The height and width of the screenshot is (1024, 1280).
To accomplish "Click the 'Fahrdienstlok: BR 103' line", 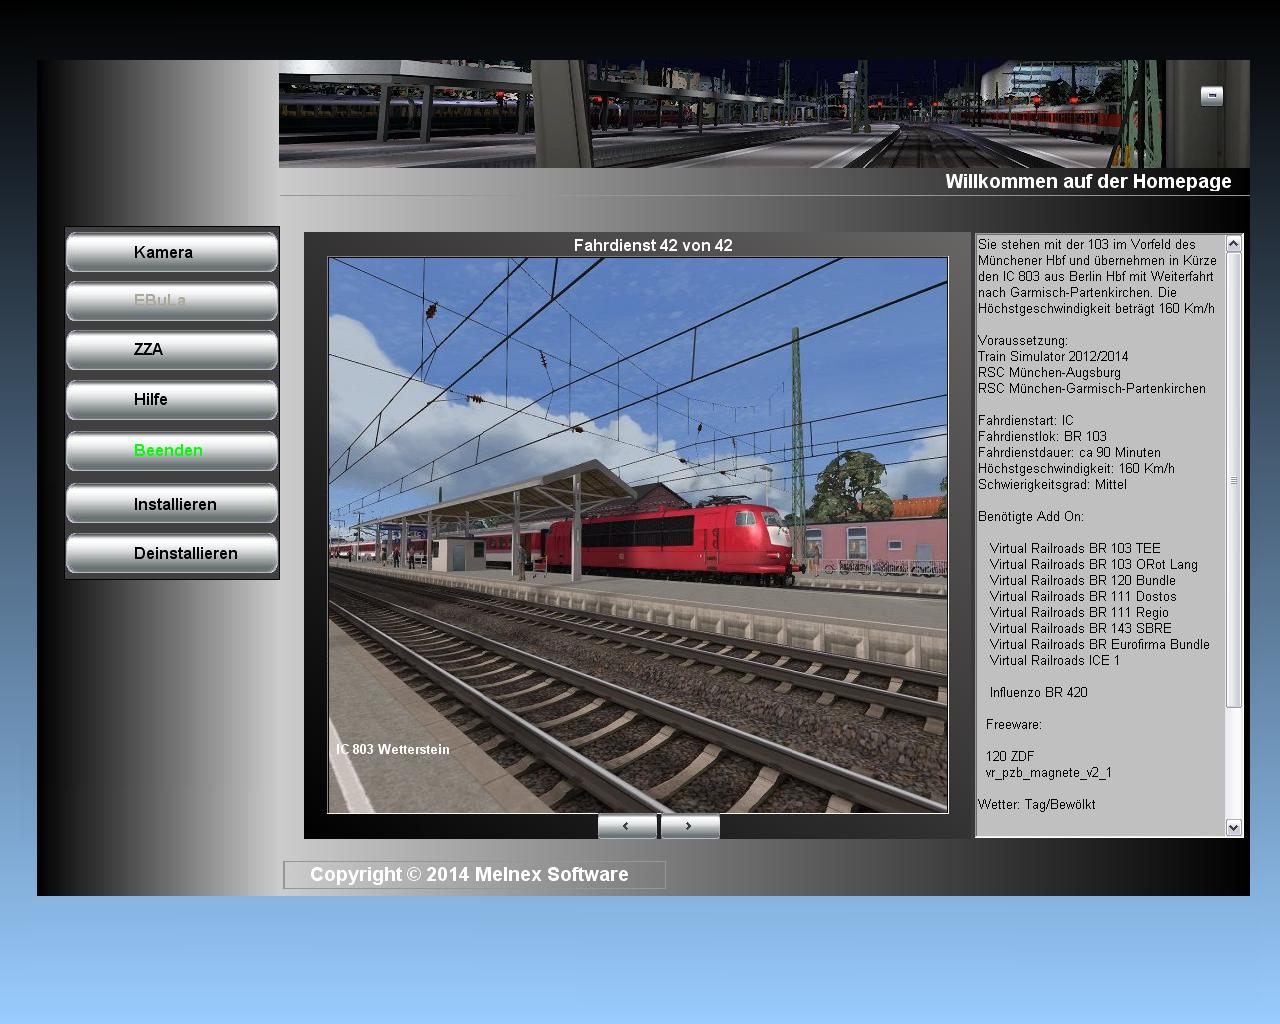I will pyautogui.click(x=1043, y=436).
